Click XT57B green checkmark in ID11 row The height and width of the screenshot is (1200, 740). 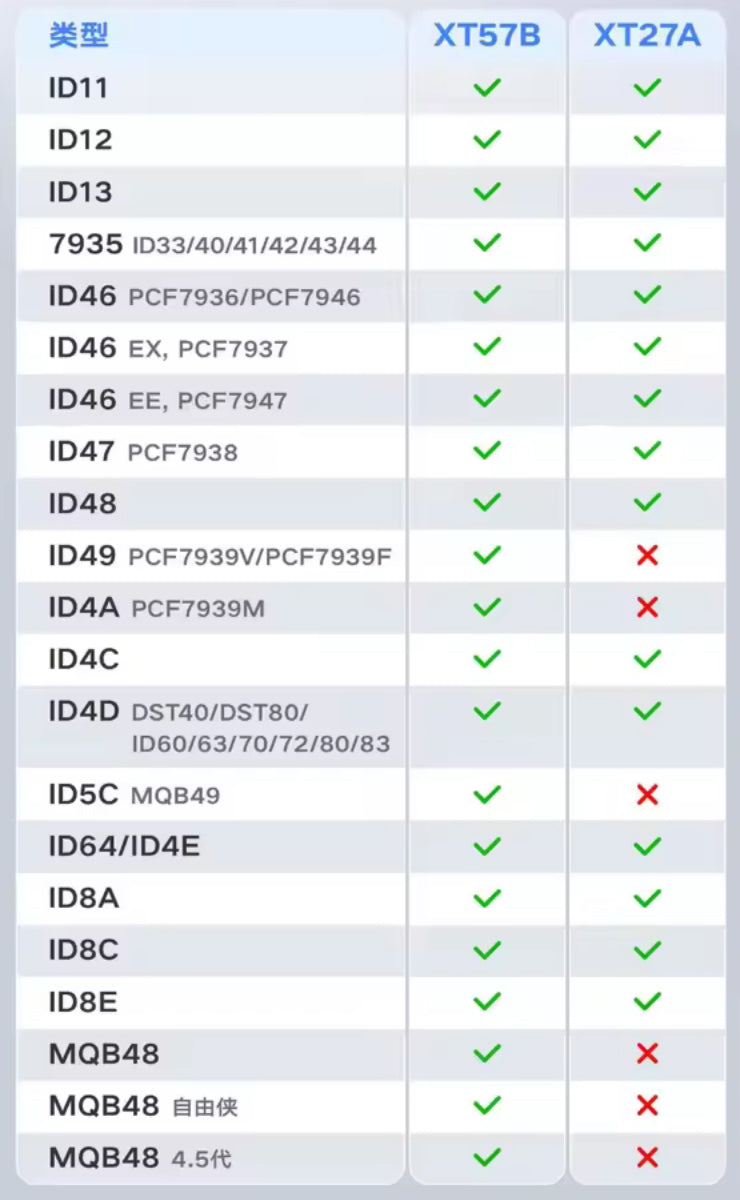tap(487, 88)
